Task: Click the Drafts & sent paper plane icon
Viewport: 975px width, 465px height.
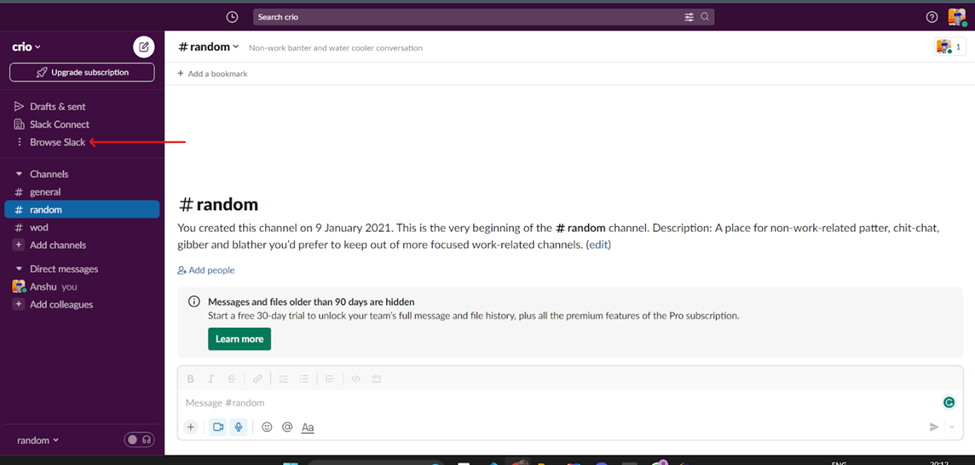Action: point(19,106)
